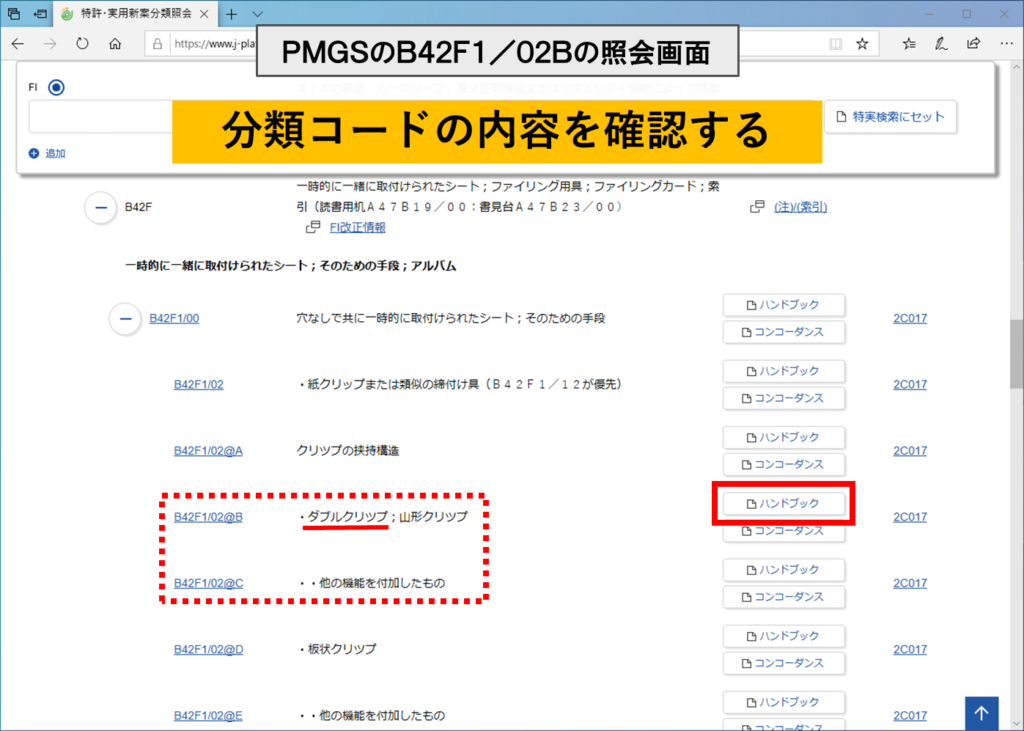This screenshot has height=731, width=1024.
Task: Open the B42F1/02@C classification link
Action: (208, 583)
